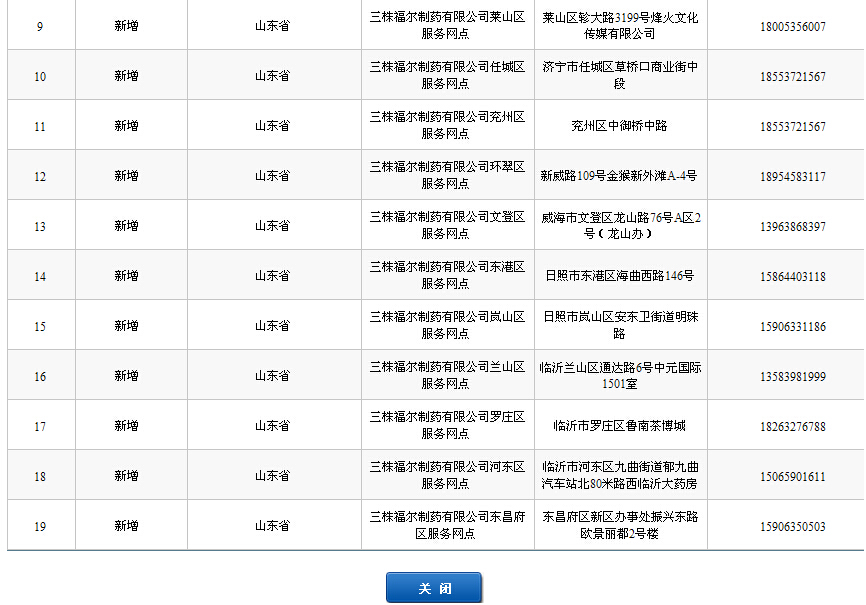
Task: Select address 日照市岚山区安东卫街道明珠路
Action: (620, 325)
